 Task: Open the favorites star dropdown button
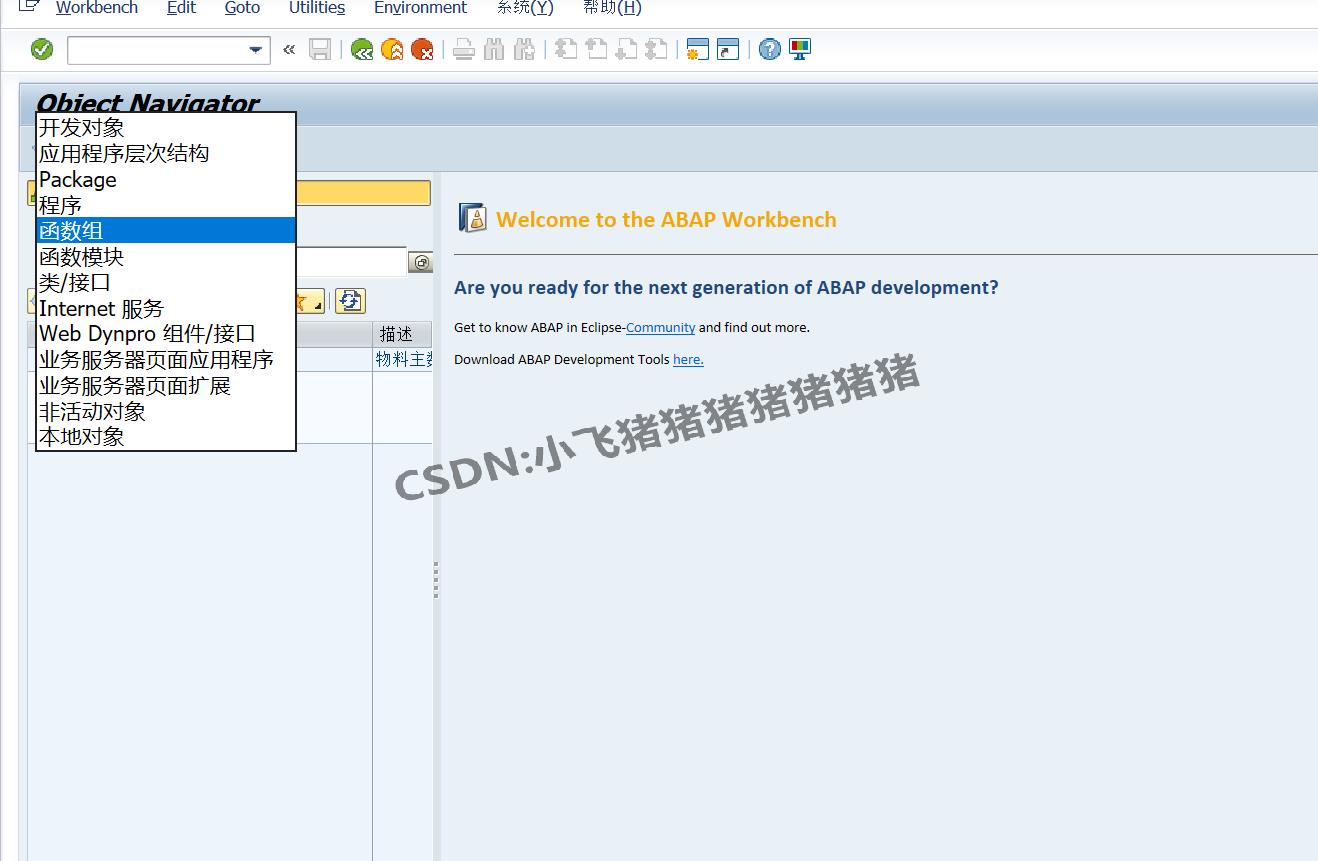(311, 301)
